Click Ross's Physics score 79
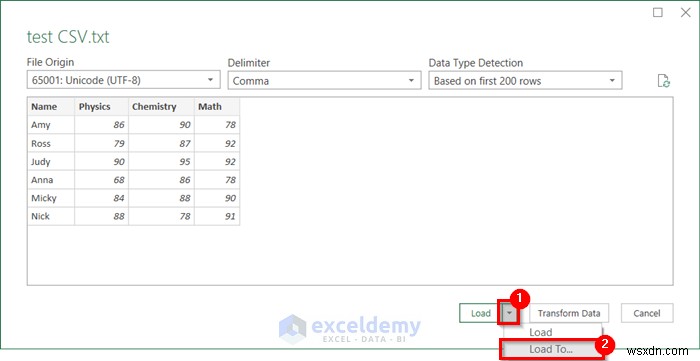Image resolution: width=700 pixels, height=361 pixels. 101,143
